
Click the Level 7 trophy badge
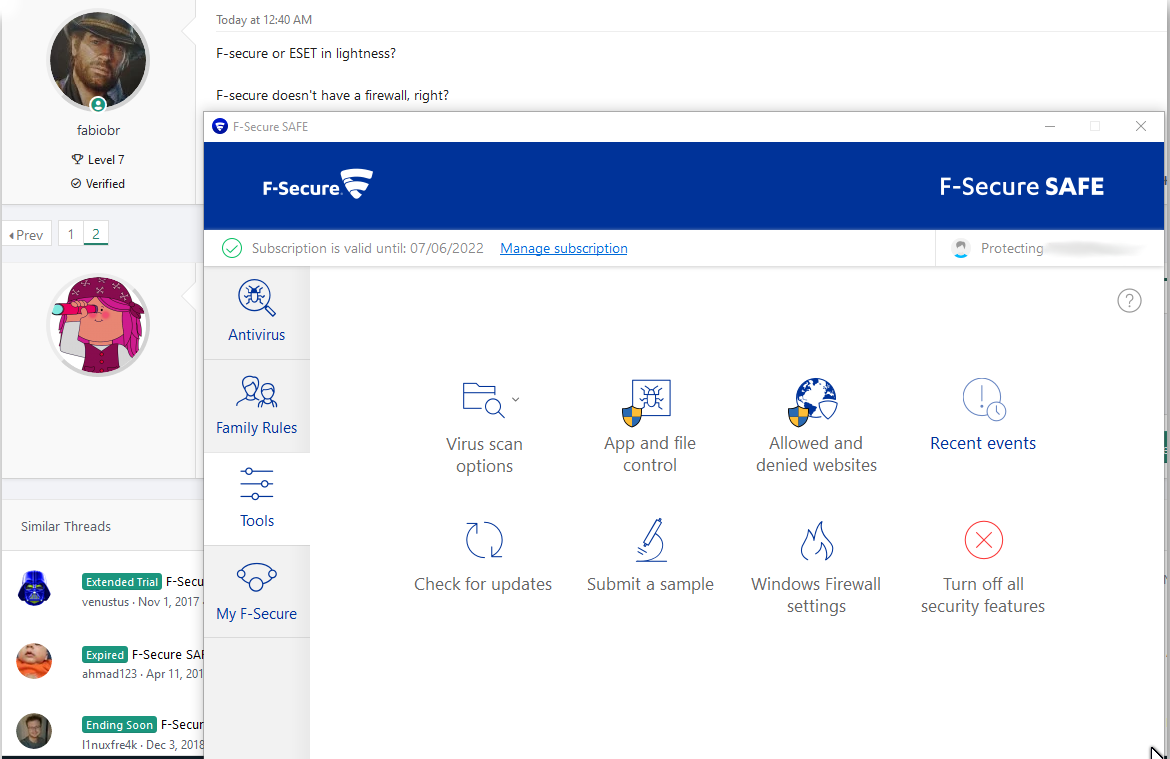tap(98, 160)
